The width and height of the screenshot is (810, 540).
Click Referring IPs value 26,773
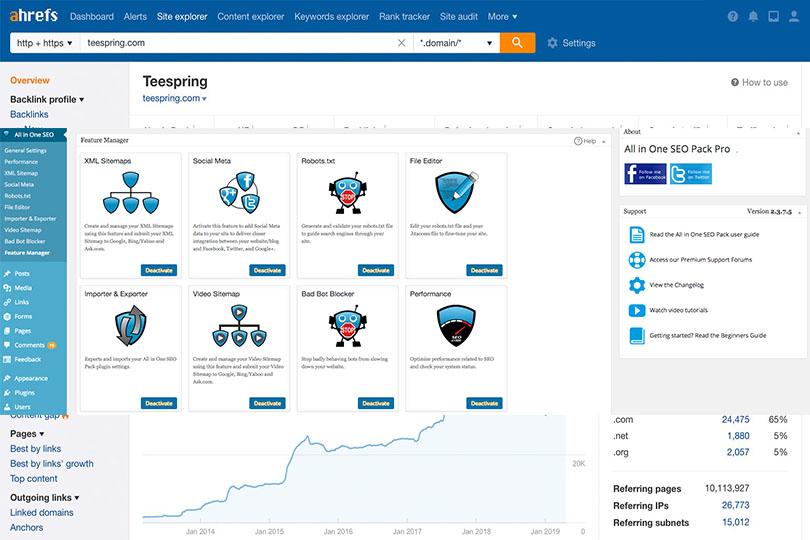pos(735,505)
